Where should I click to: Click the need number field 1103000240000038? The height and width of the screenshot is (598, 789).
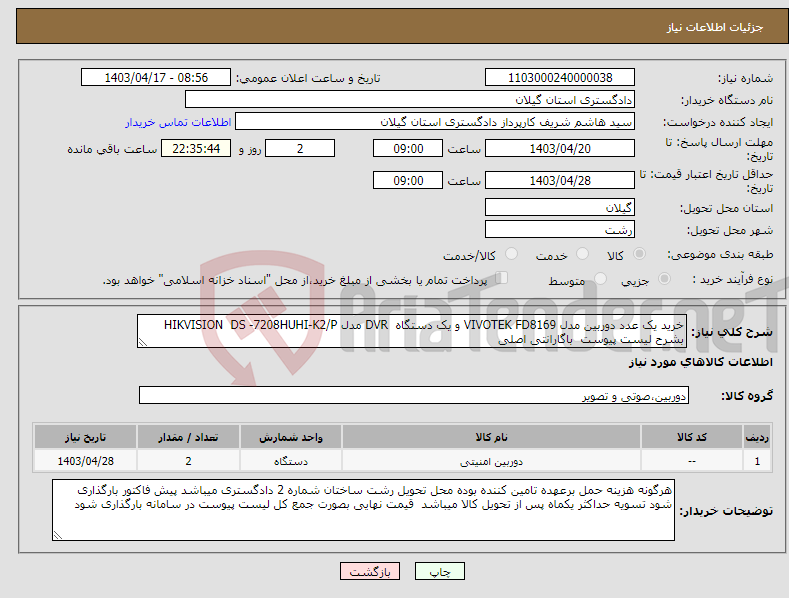coord(560,78)
